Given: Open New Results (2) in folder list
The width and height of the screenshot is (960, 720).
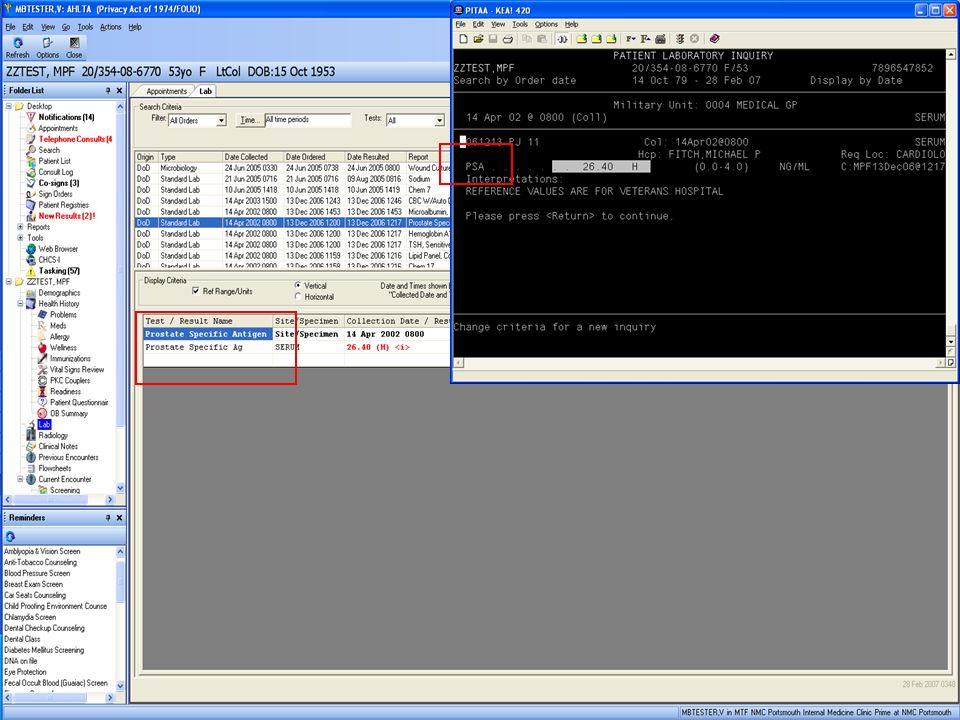Looking at the screenshot, I should (66, 216).
